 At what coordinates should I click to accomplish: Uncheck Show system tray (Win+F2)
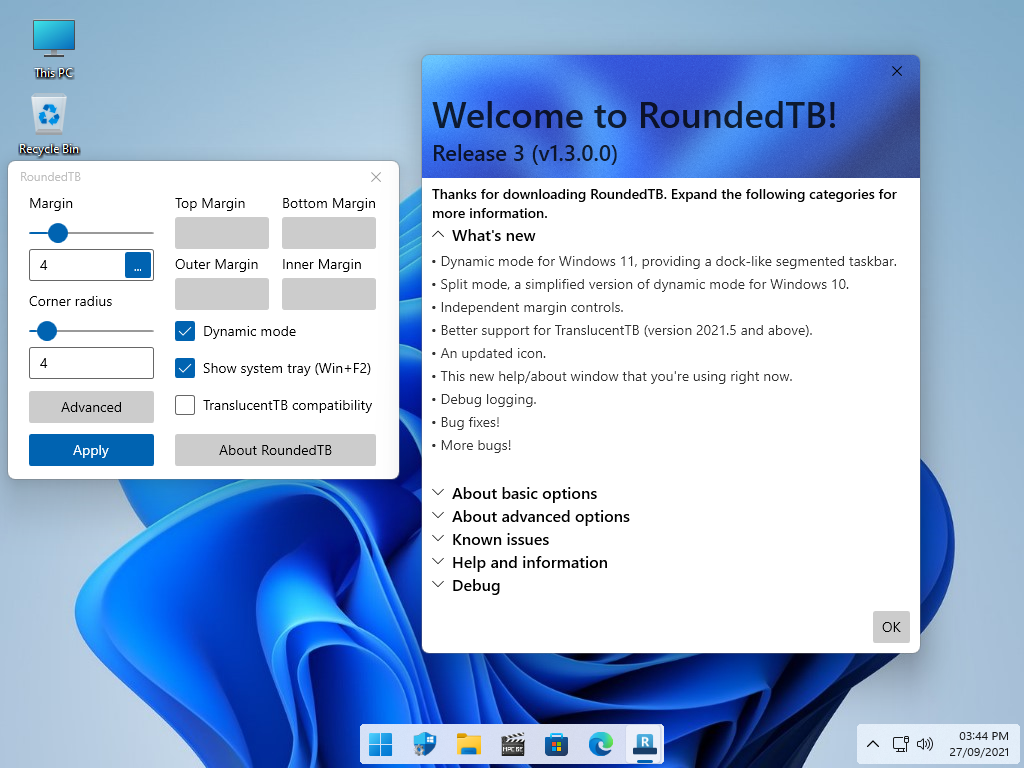pyautogui.click(x=185, y=368)
